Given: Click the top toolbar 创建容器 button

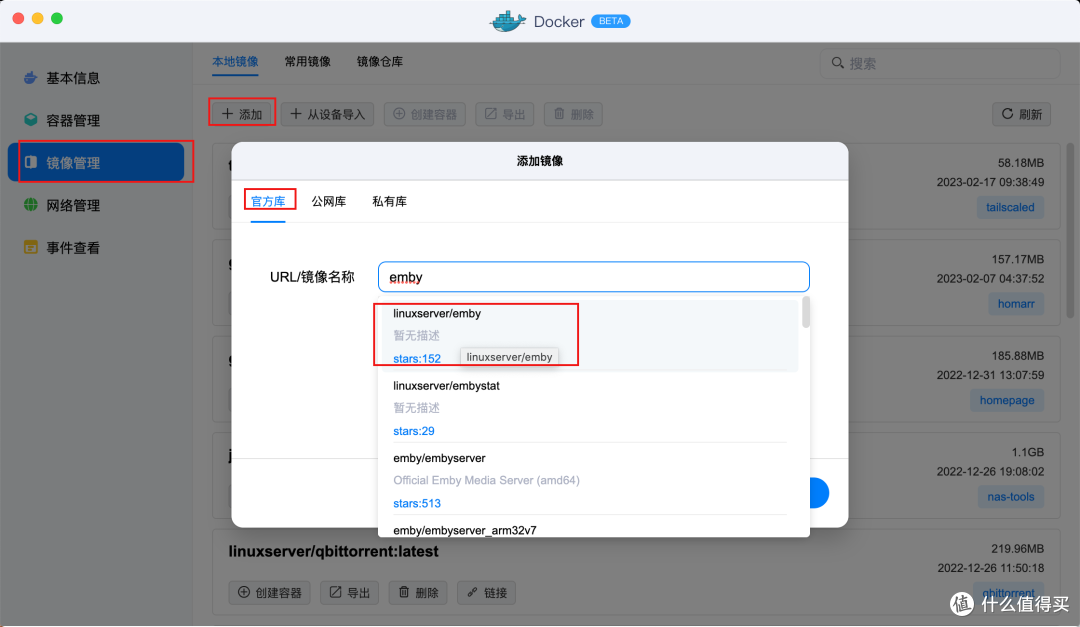Looking at the screenshot, I should [x=425, y=114].
